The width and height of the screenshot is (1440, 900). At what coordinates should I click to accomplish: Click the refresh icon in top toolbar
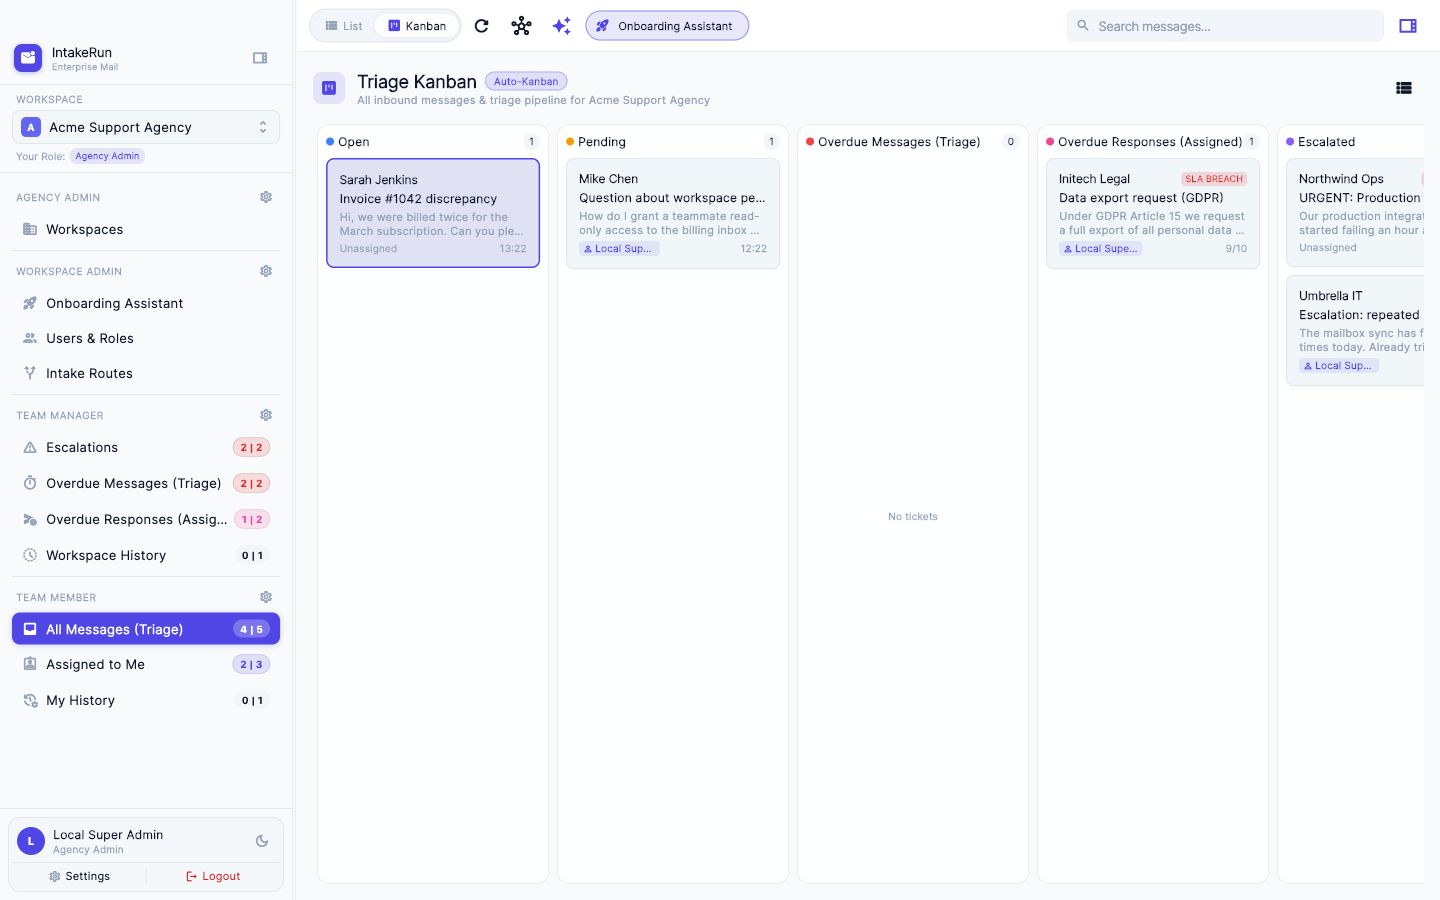click(481, 26)
